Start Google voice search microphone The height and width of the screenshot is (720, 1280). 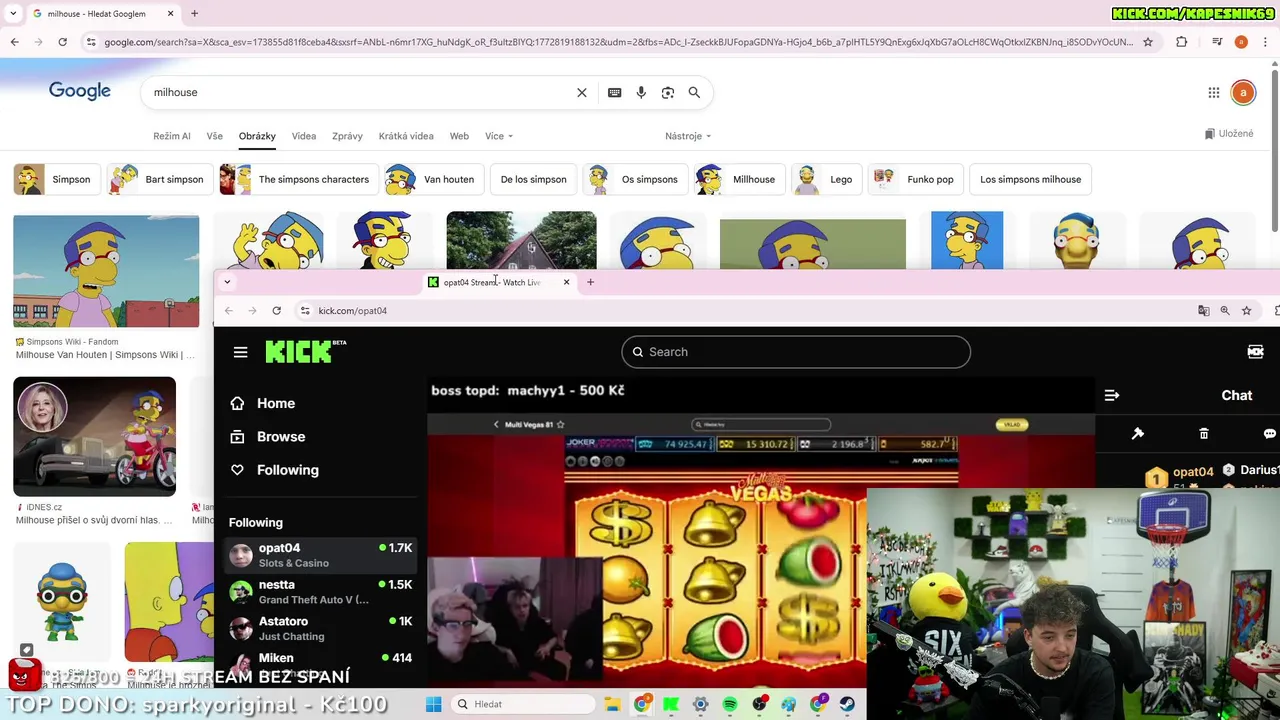[x=641, y=92]
